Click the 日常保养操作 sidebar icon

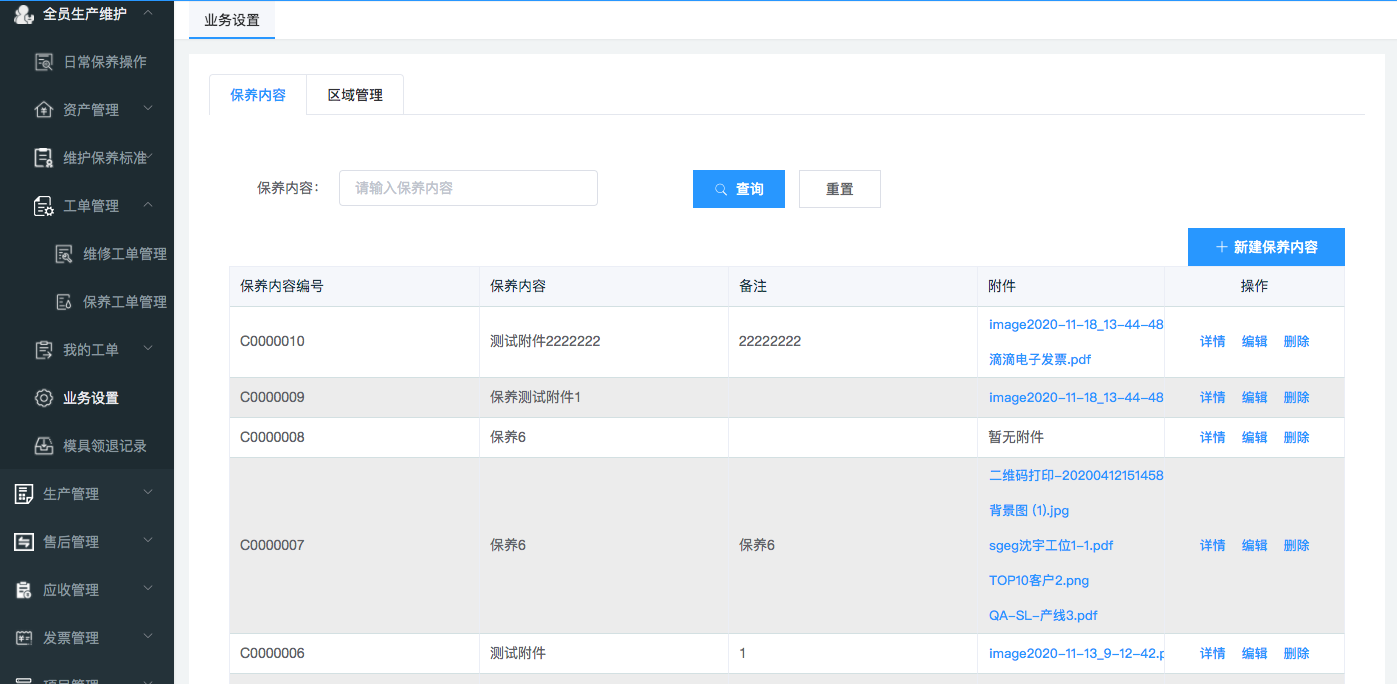(44, 62)
